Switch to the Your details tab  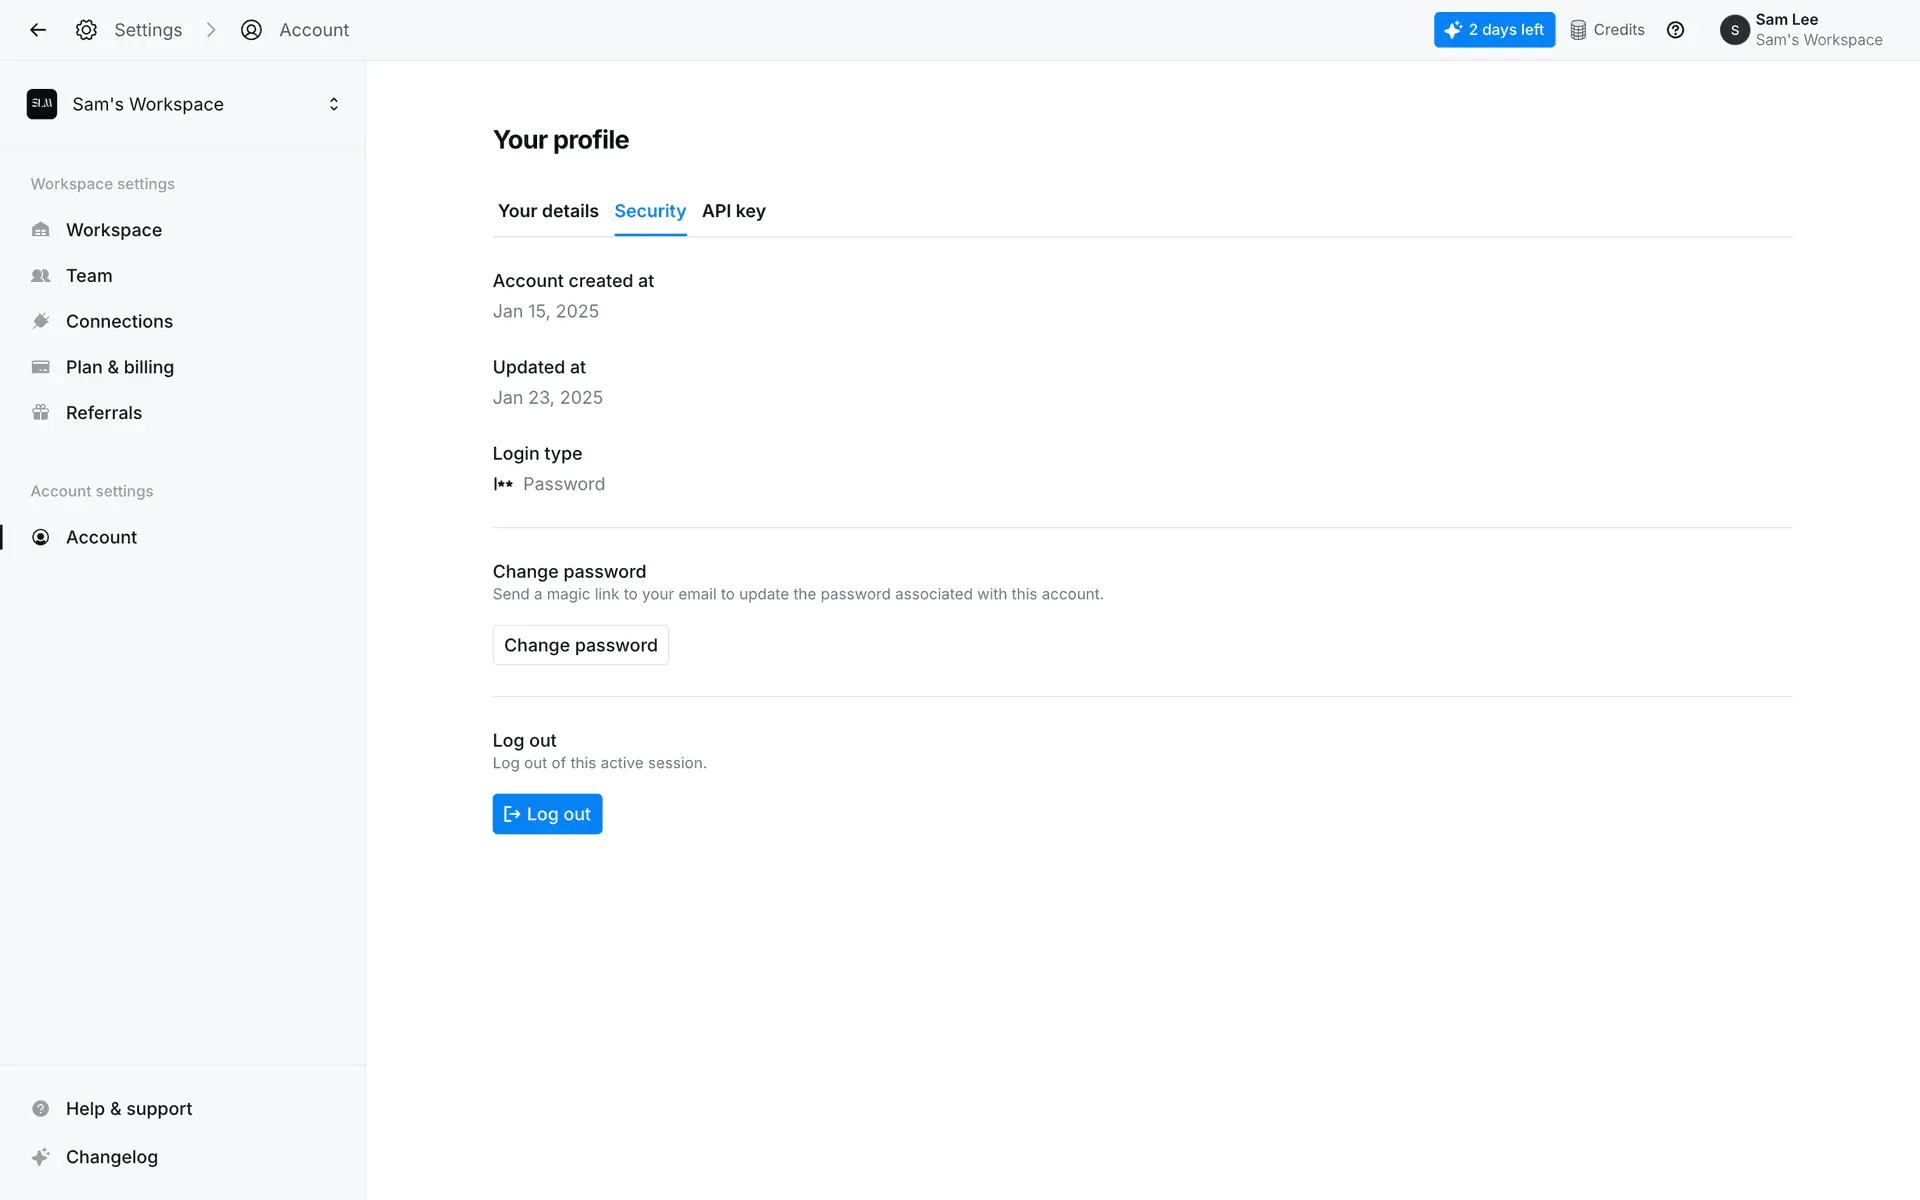click(548, 211)
